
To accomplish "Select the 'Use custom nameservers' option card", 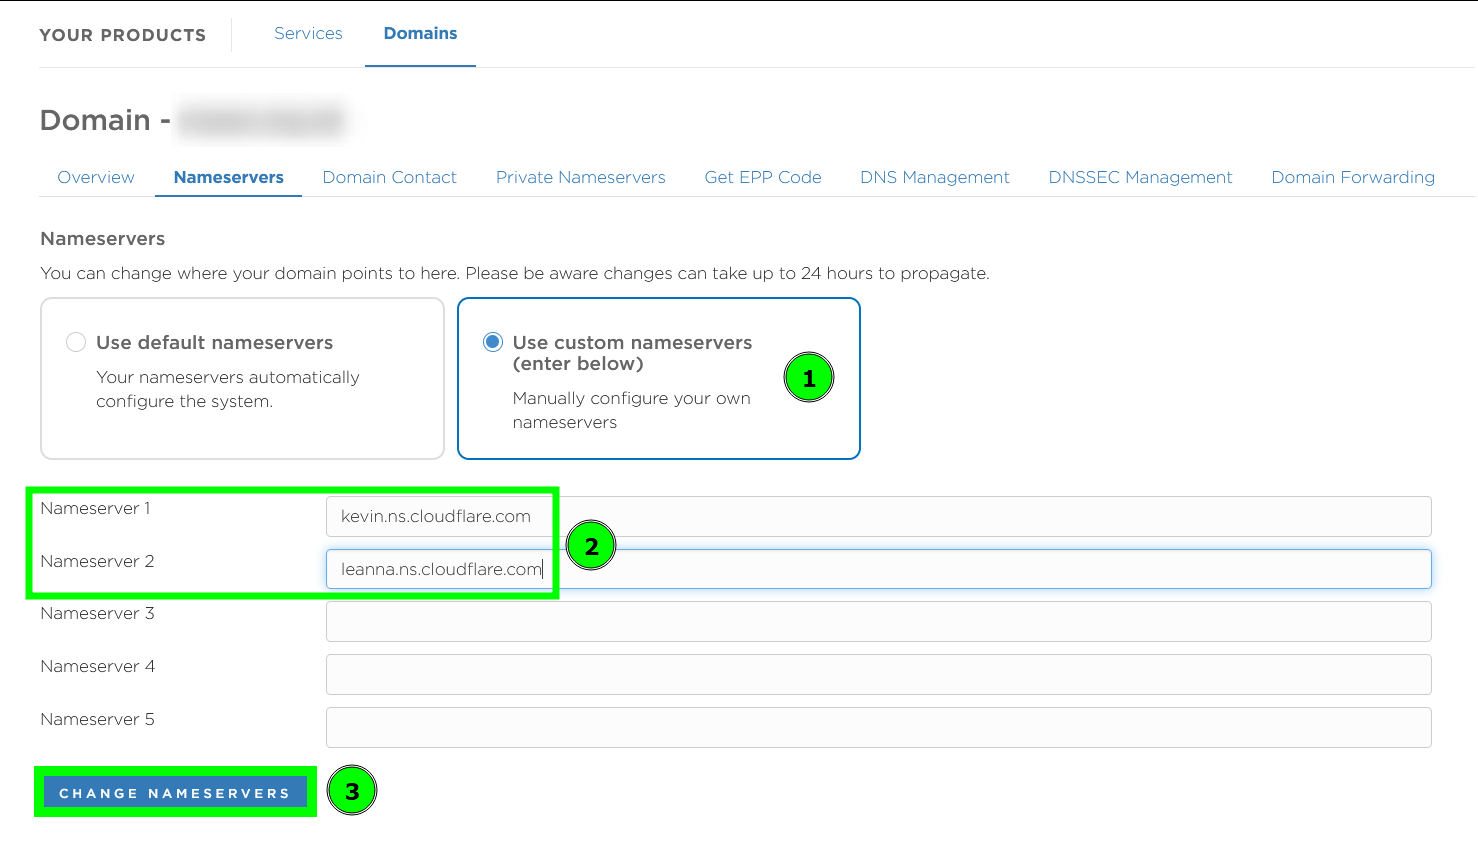I will click(x=658, y=378).
